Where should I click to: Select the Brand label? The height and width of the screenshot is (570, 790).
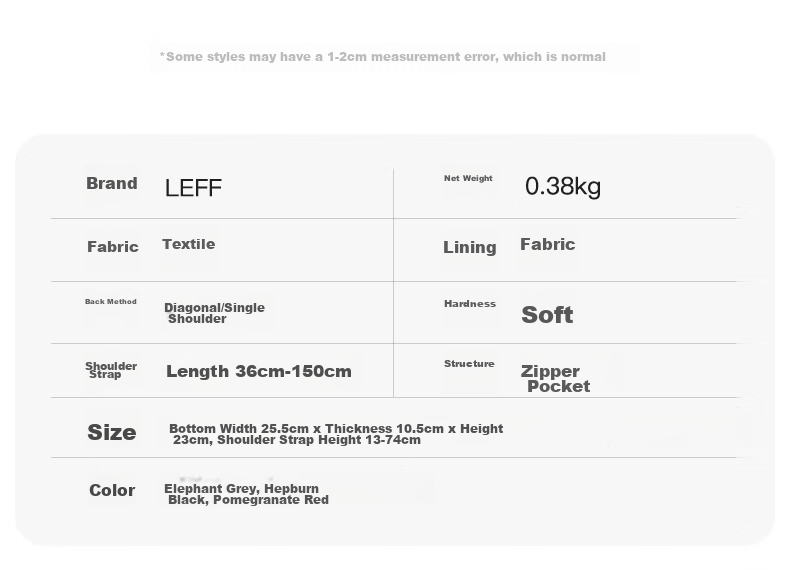click(x=112, y=183)
